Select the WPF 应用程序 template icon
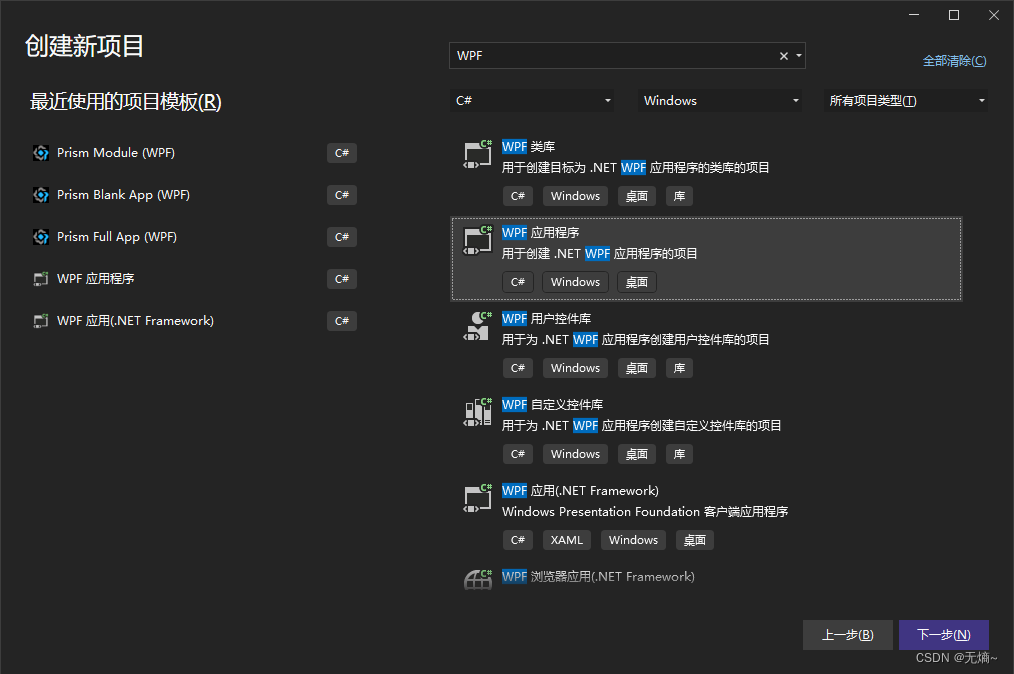 click(477, 239)
